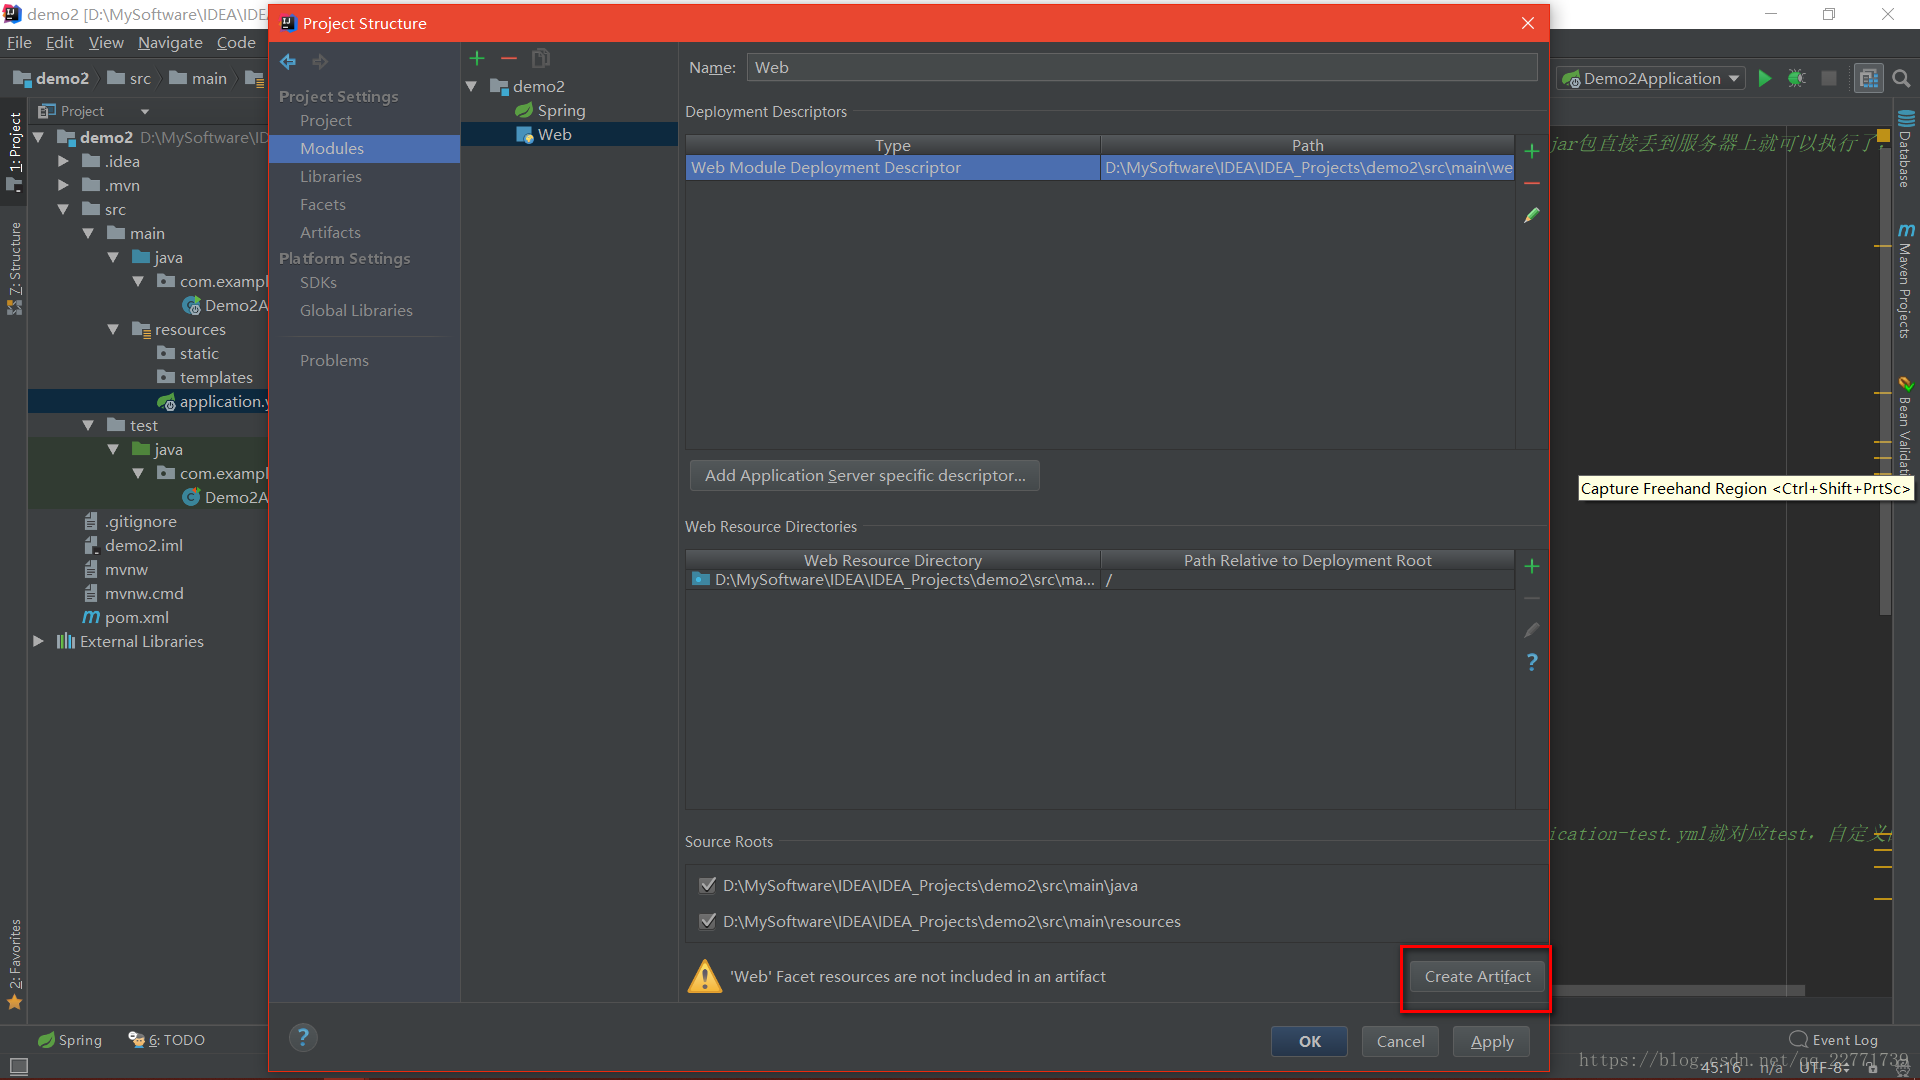This screenshot has height=1080, width=1920.
Task: Expand External Libraries node
Action: (38, 641)
